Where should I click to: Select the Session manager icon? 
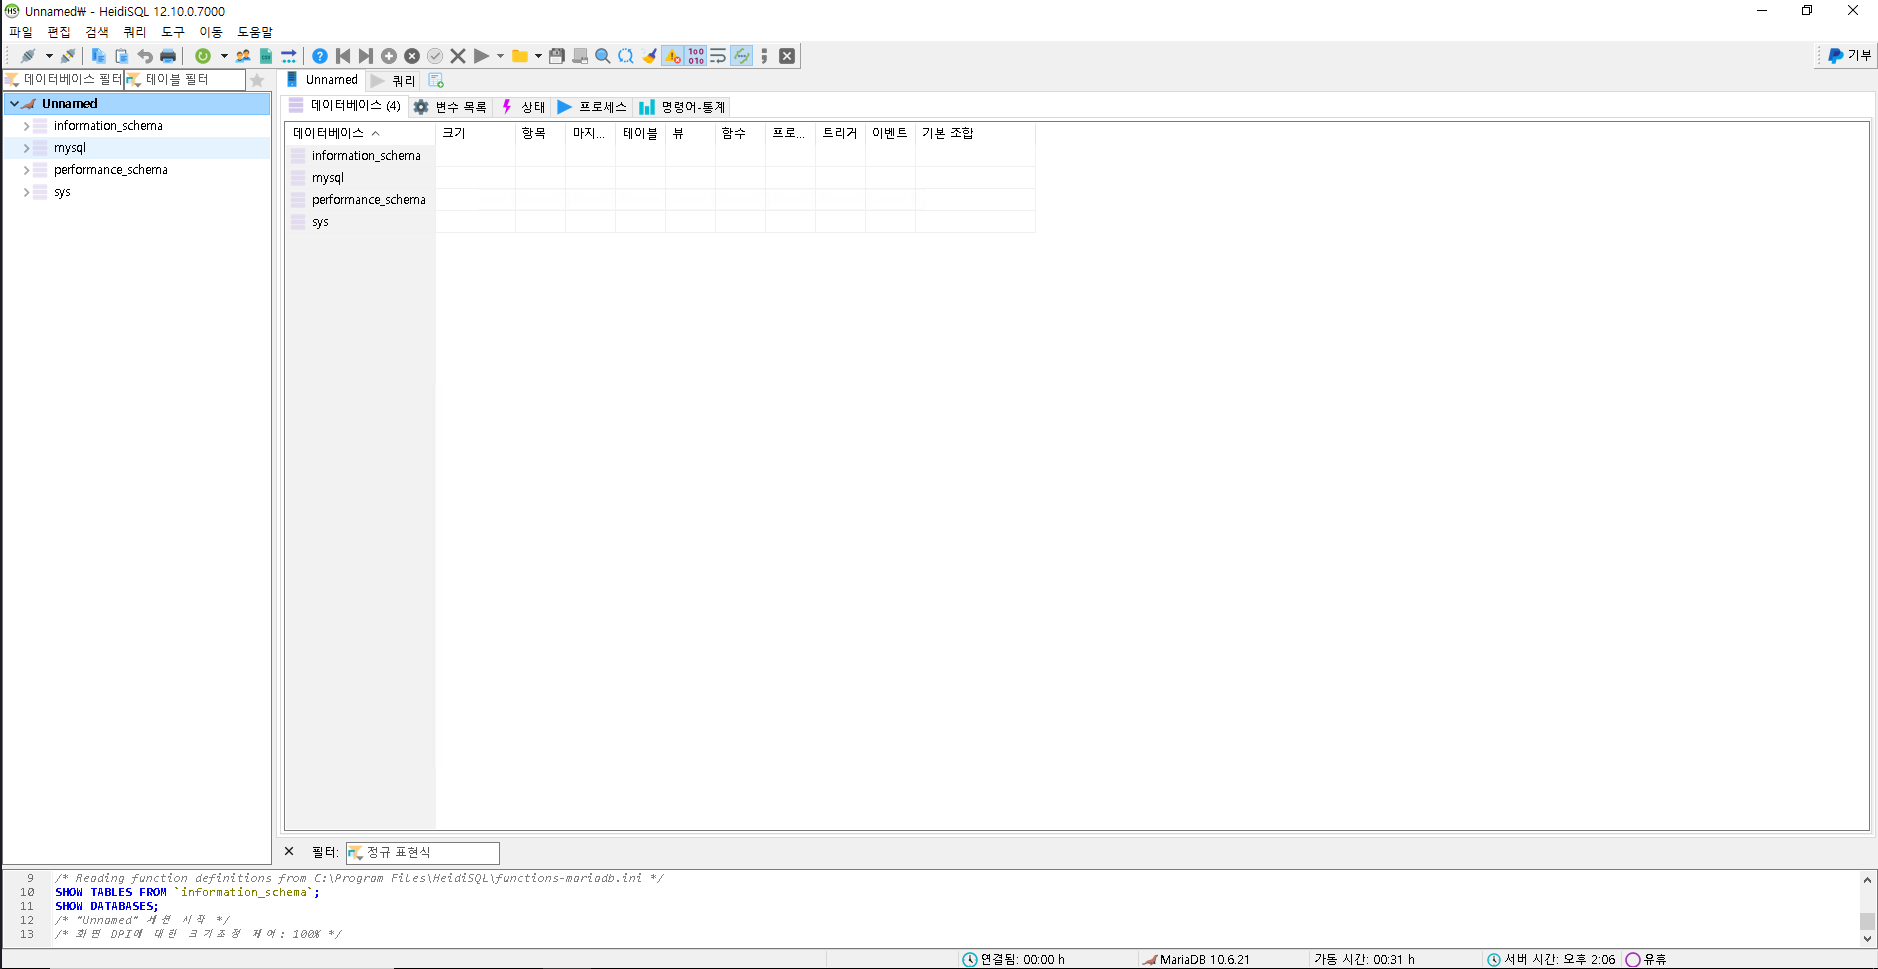click(27, 55)
